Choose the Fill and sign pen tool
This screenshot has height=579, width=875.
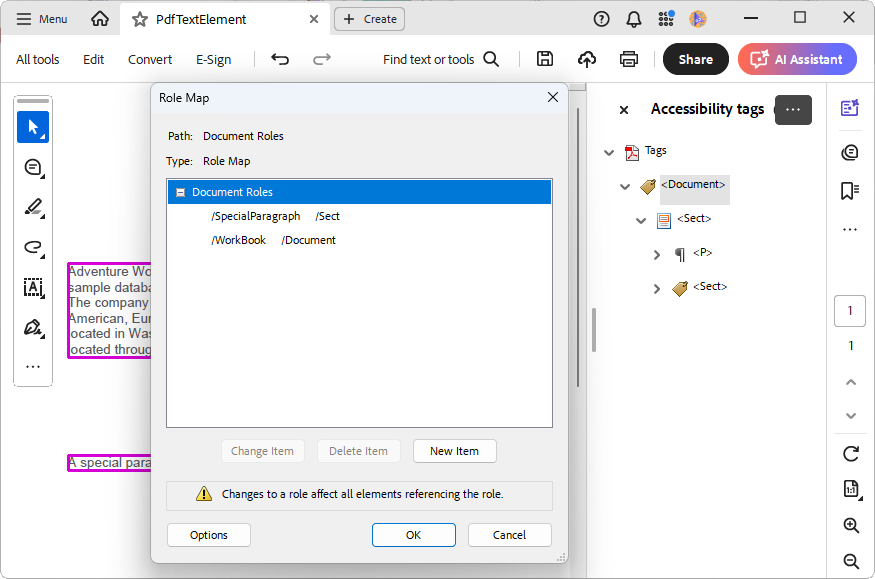point(33,327)
